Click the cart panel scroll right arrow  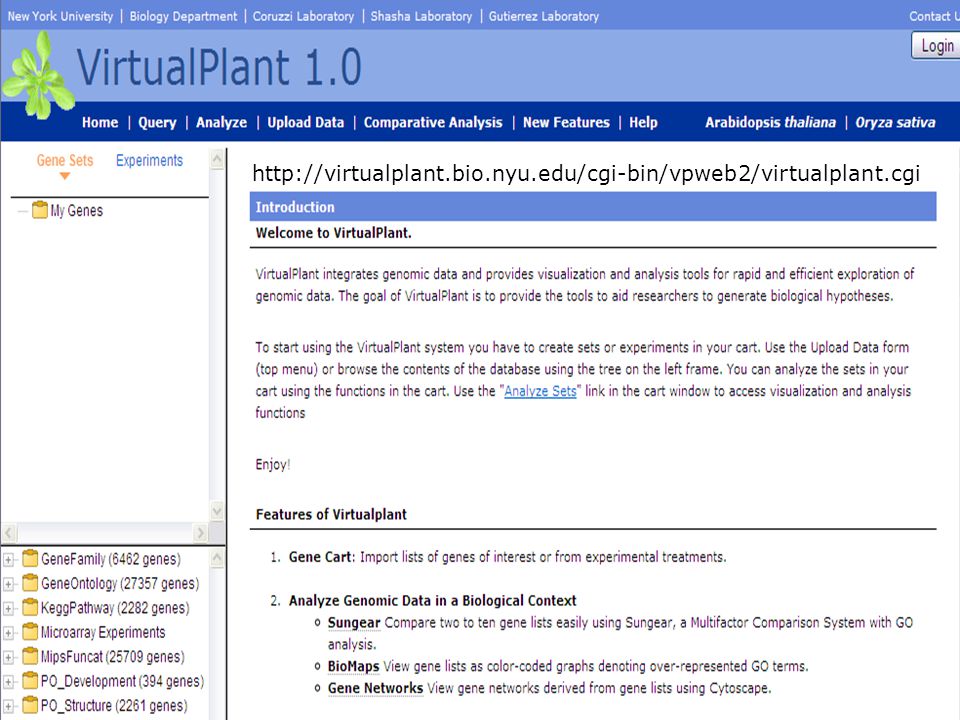200,533
